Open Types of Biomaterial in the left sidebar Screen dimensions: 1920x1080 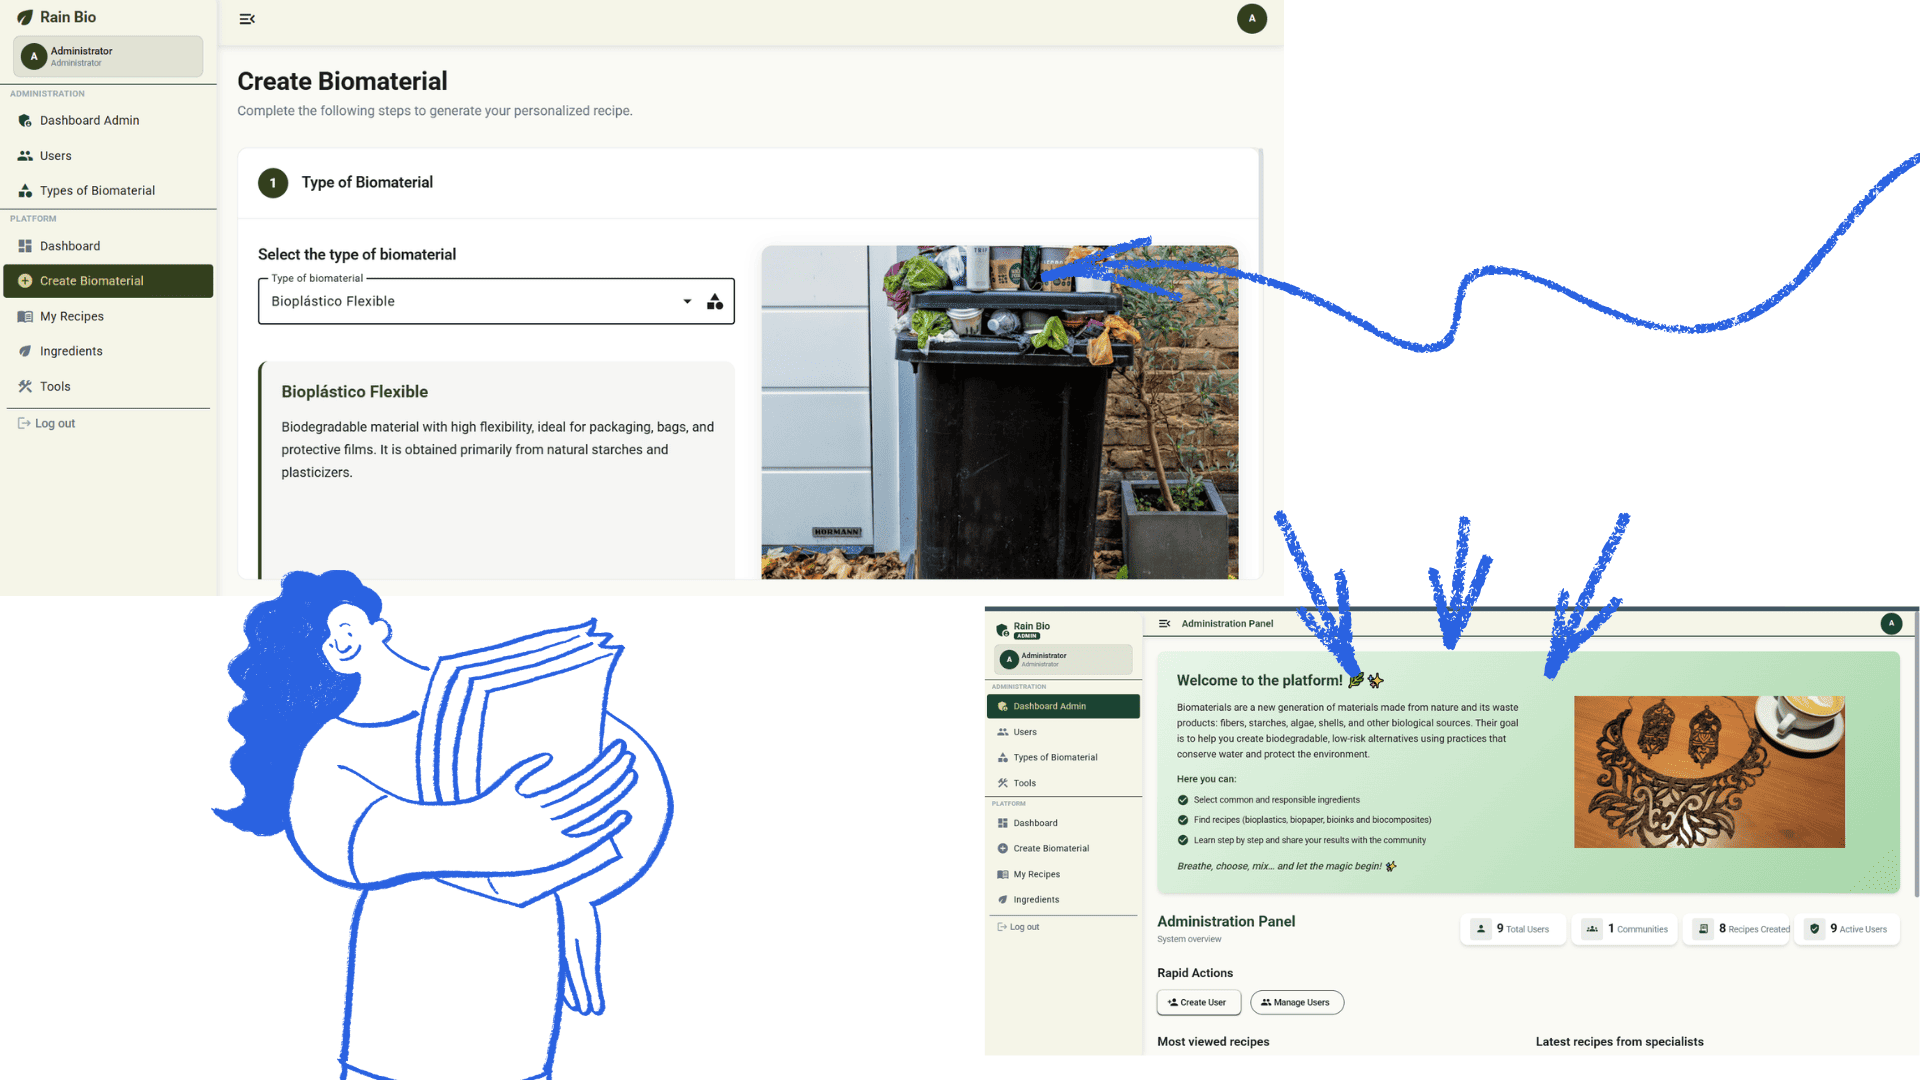pyautogui.click(x=108, y=191)
